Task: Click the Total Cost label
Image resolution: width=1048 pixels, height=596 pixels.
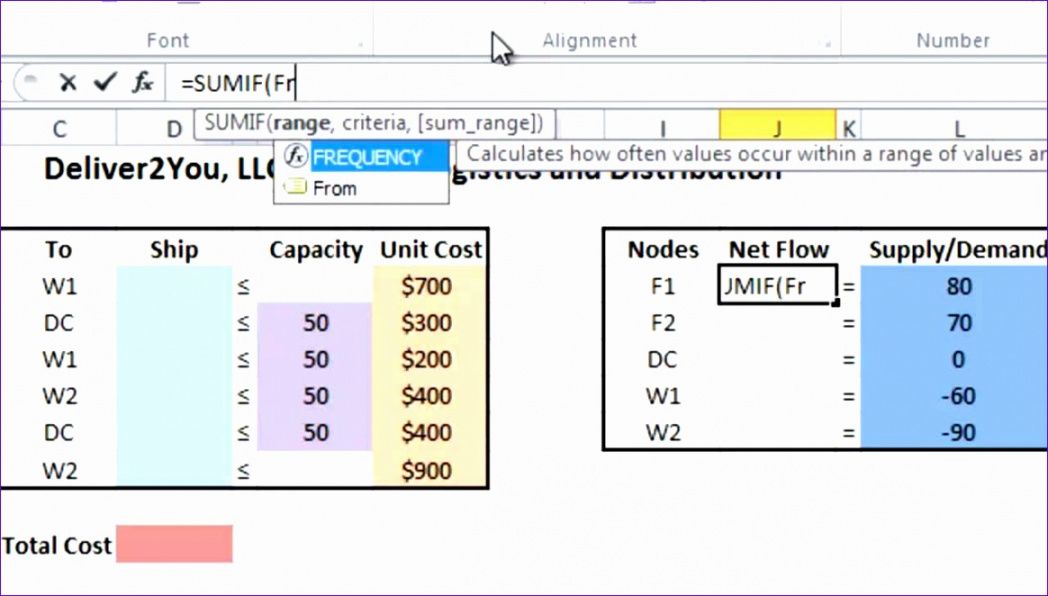Action: (57, 545)
